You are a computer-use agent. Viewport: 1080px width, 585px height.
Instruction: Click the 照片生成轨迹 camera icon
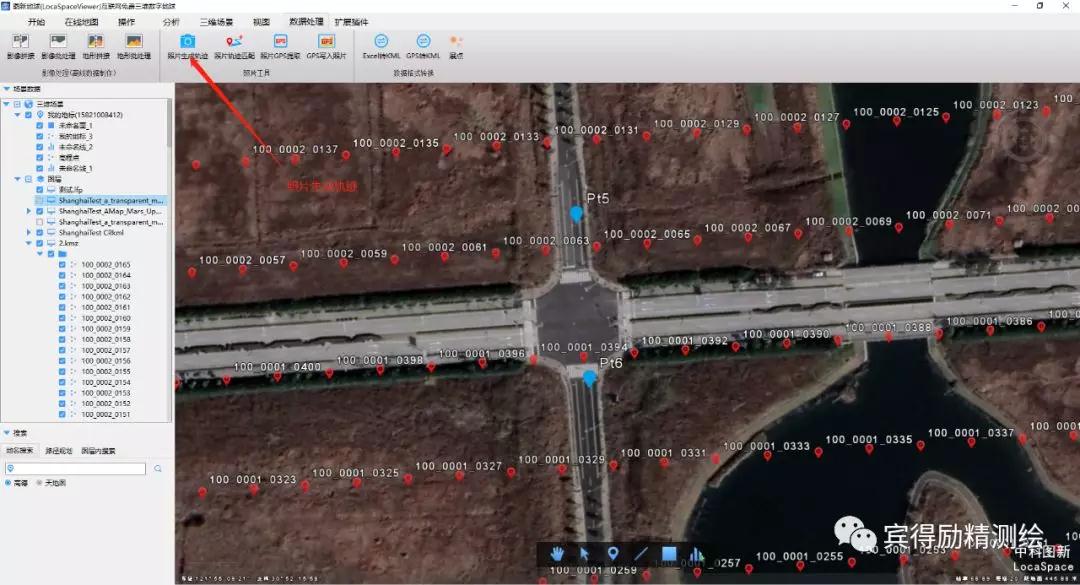187,42
